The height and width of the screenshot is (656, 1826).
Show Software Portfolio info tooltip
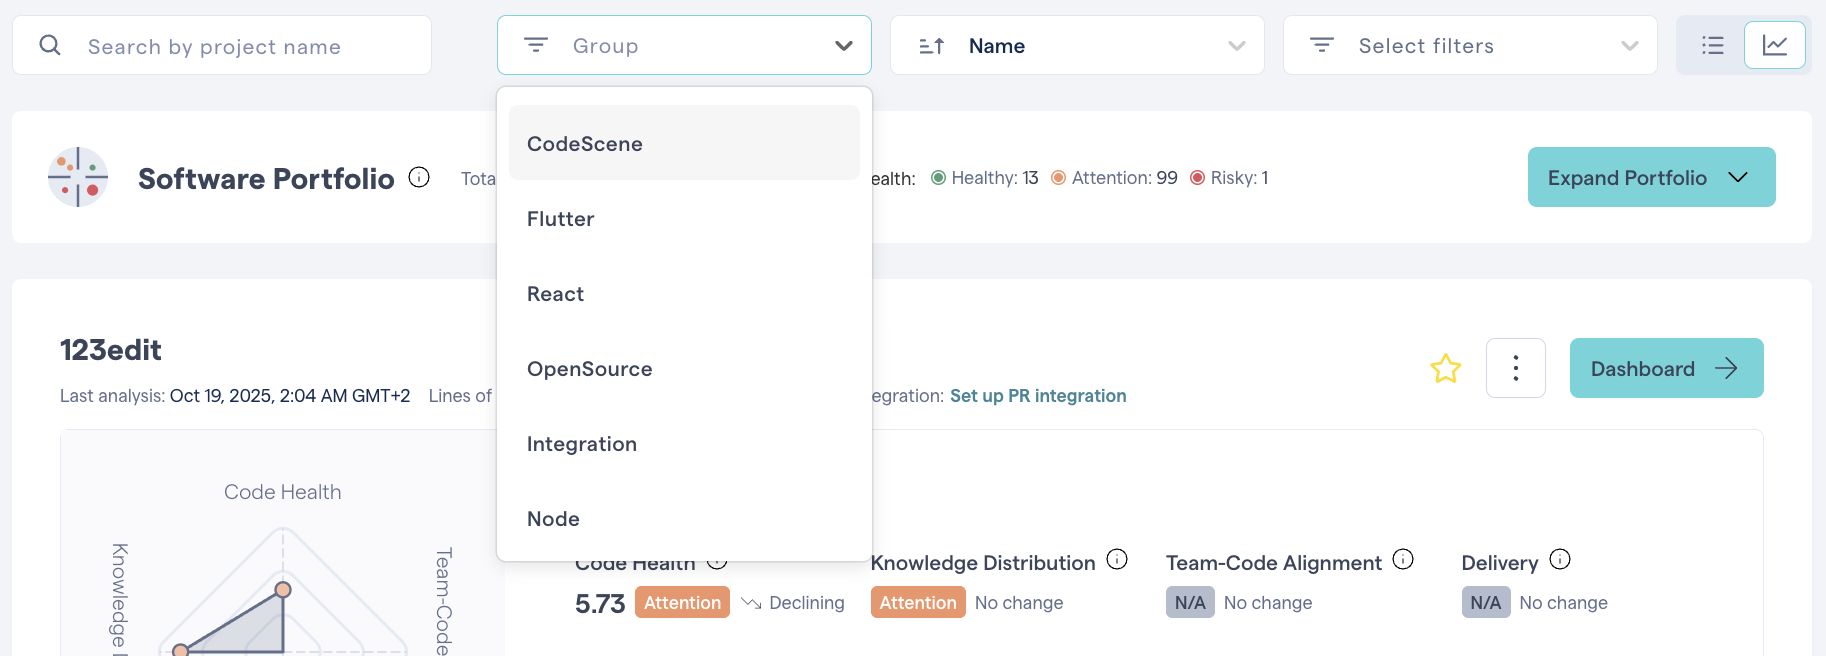pos(420,177)
